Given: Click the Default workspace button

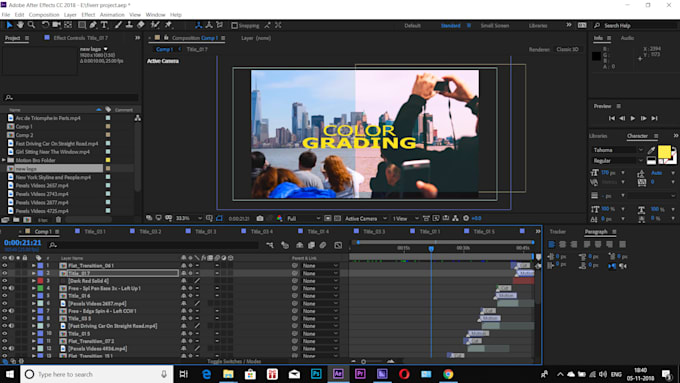Looking at the screenshot, I should point(412,26).
